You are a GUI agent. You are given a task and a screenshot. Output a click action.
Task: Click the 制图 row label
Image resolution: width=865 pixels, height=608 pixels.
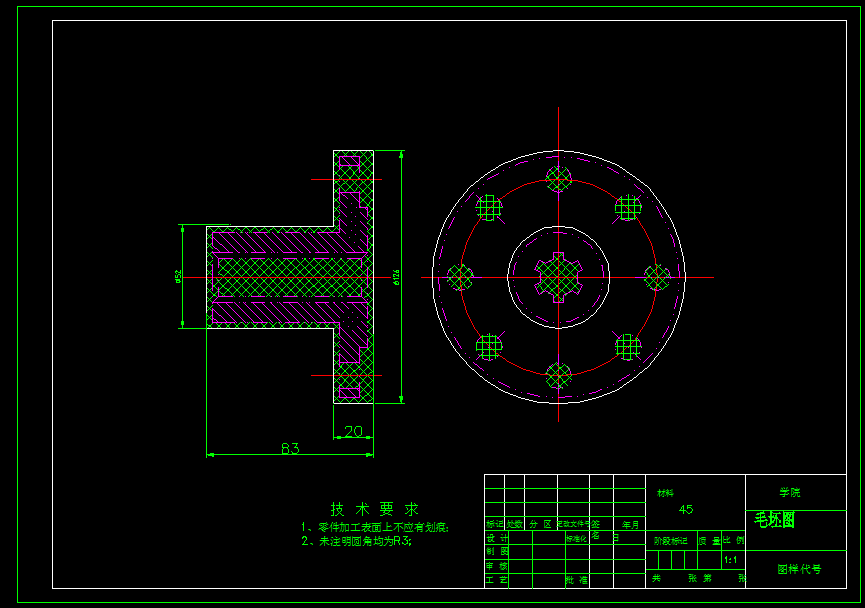coord(497,551)
